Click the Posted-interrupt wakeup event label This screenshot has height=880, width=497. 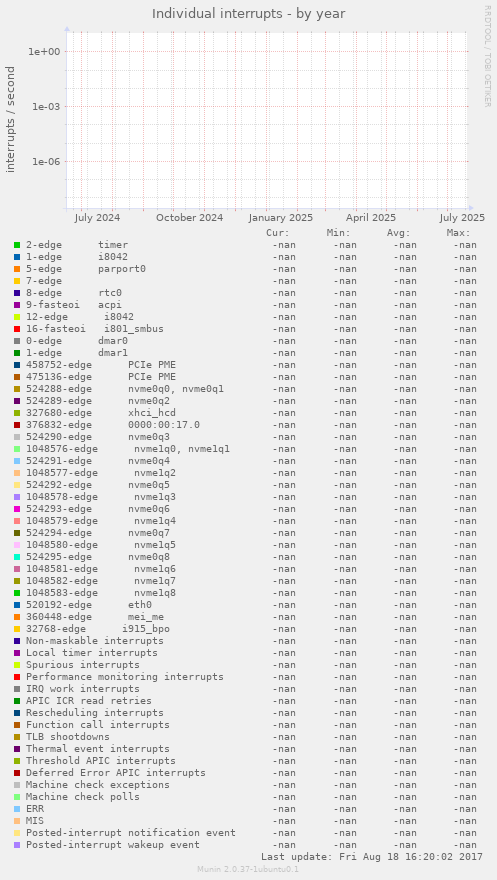pyautogui.click(x=113, y=845)
